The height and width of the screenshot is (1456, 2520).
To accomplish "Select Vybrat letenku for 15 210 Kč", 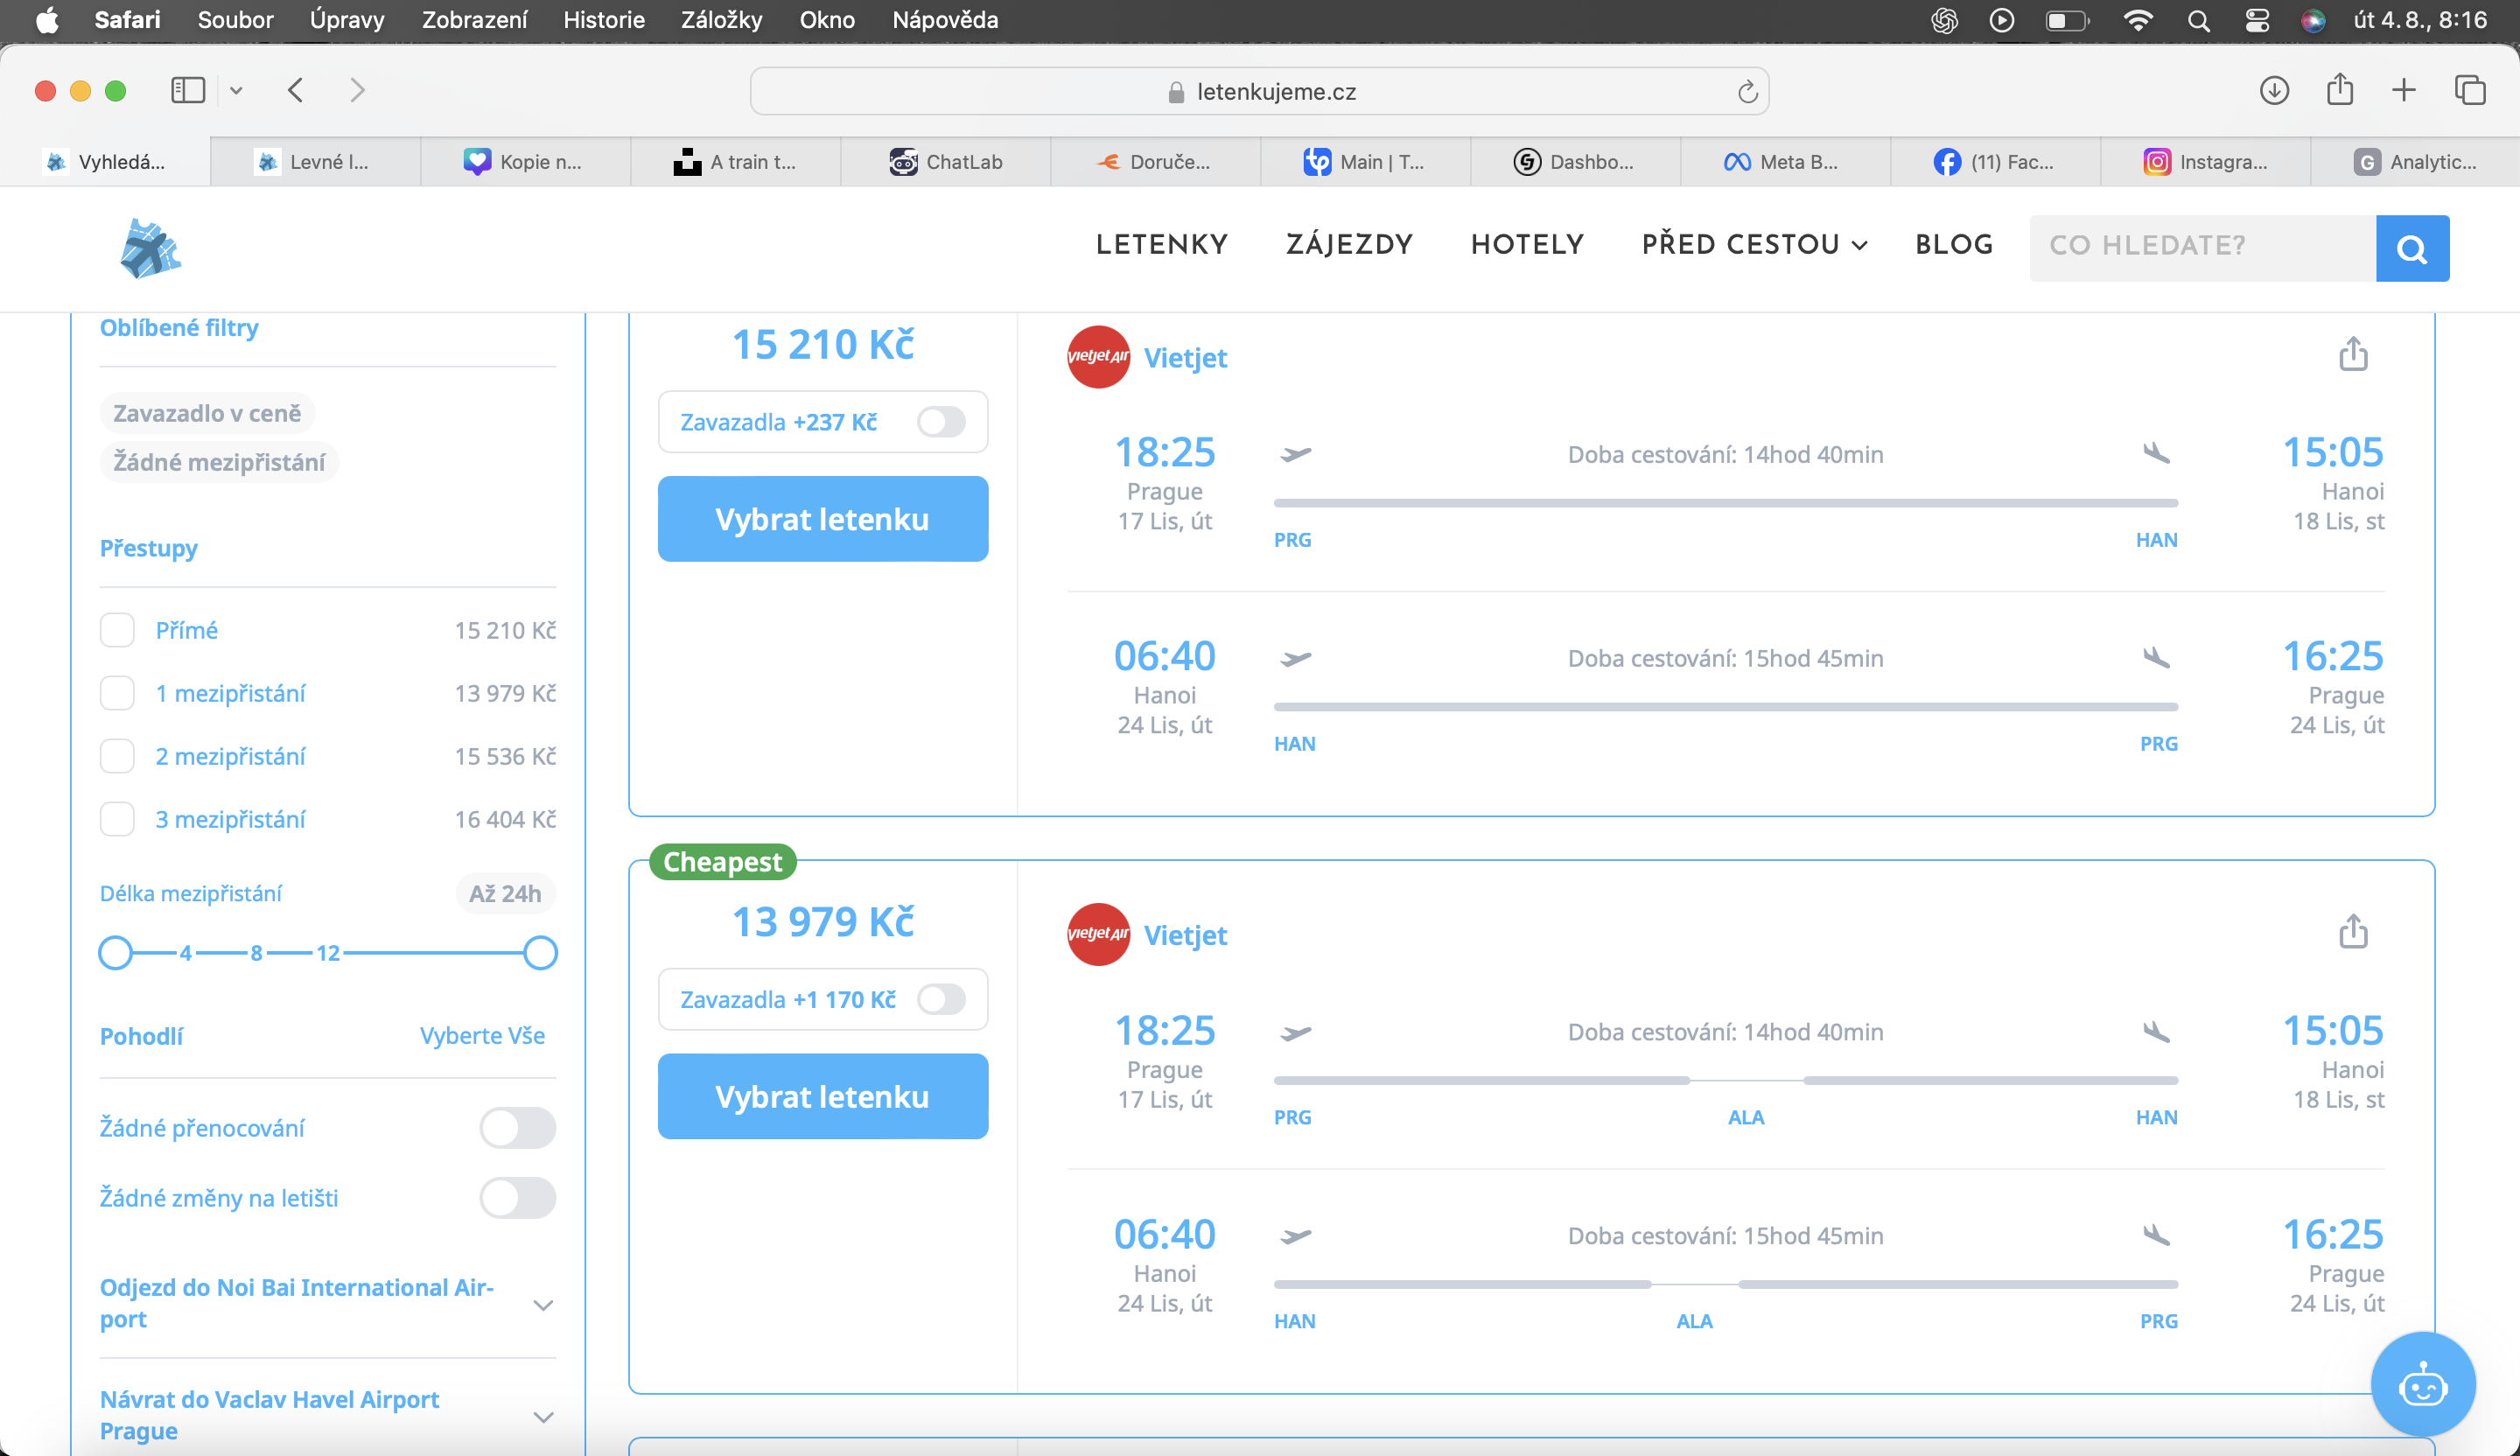I will point(823,519).
